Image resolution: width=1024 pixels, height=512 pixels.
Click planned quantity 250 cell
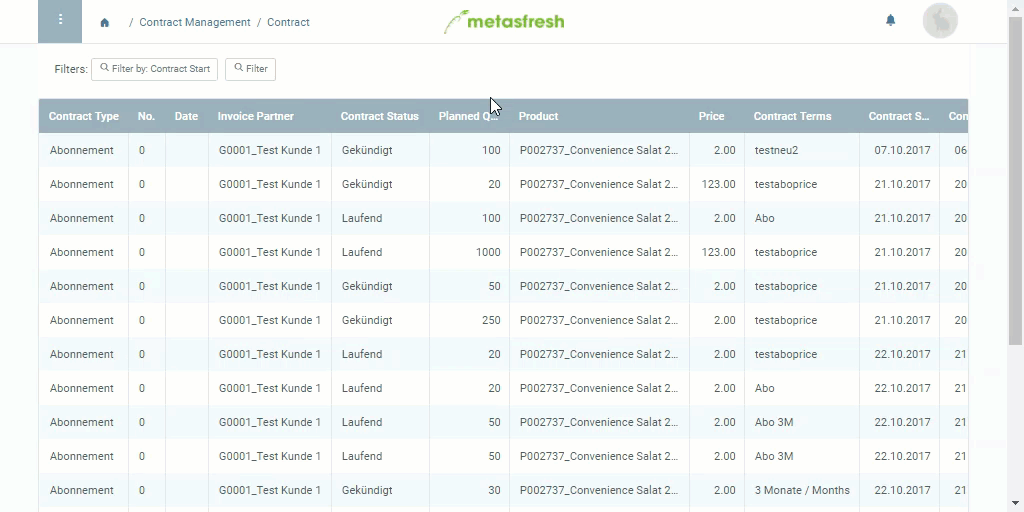[x=469, y=320]
